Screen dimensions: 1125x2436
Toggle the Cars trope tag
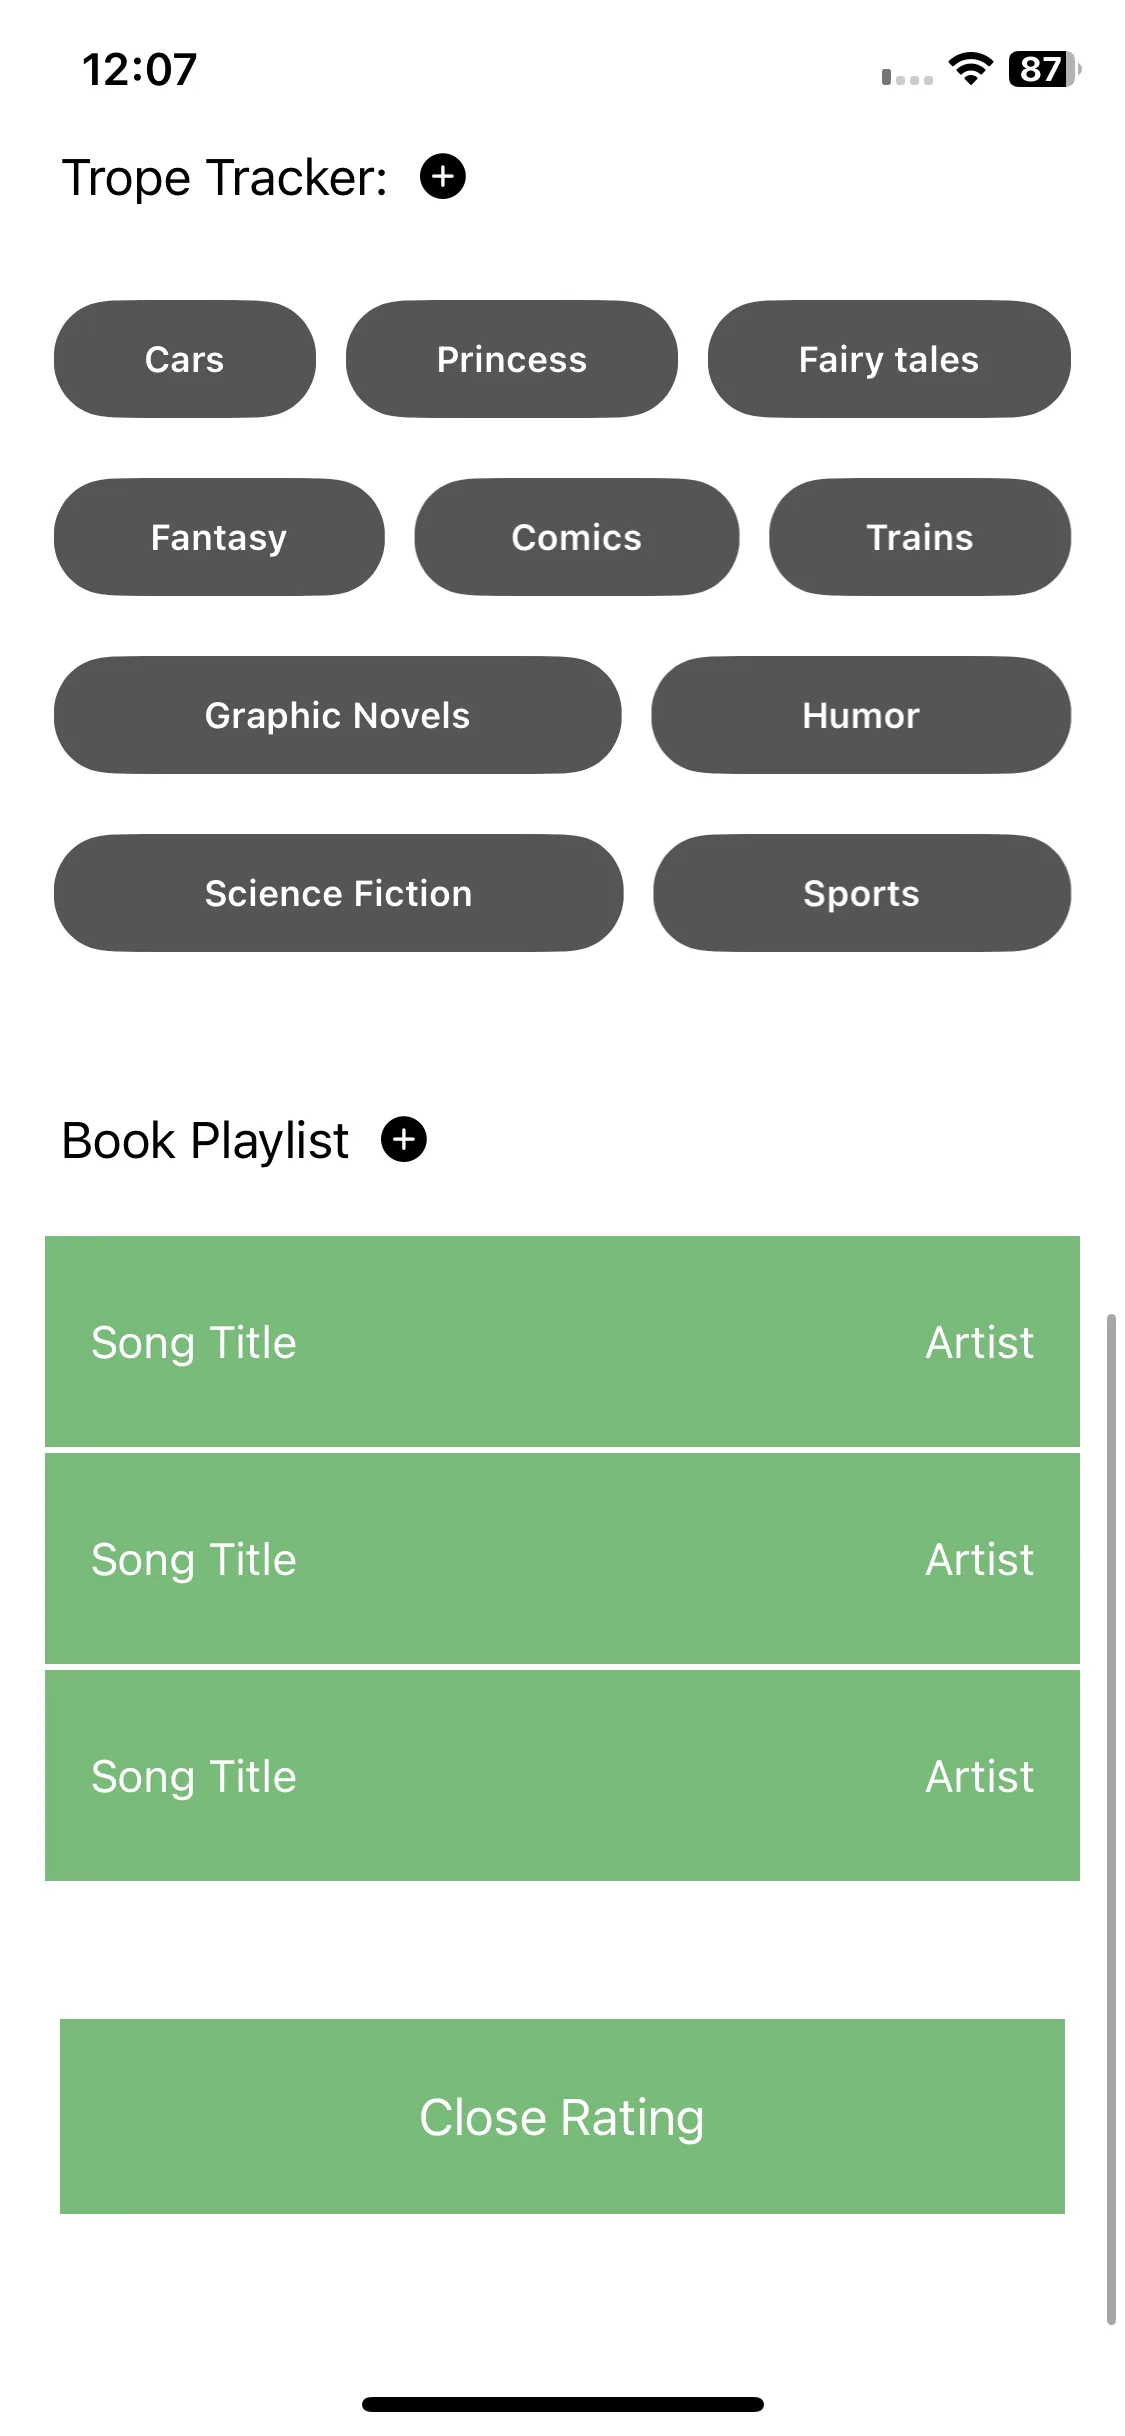pos(185,359)
